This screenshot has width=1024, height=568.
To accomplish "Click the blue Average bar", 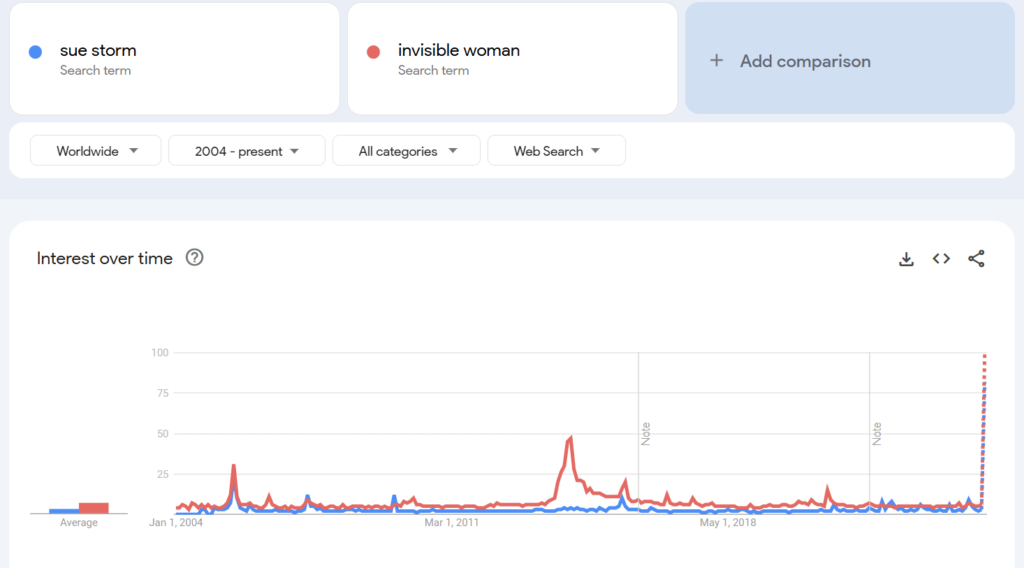I will [x=64, y=510].
